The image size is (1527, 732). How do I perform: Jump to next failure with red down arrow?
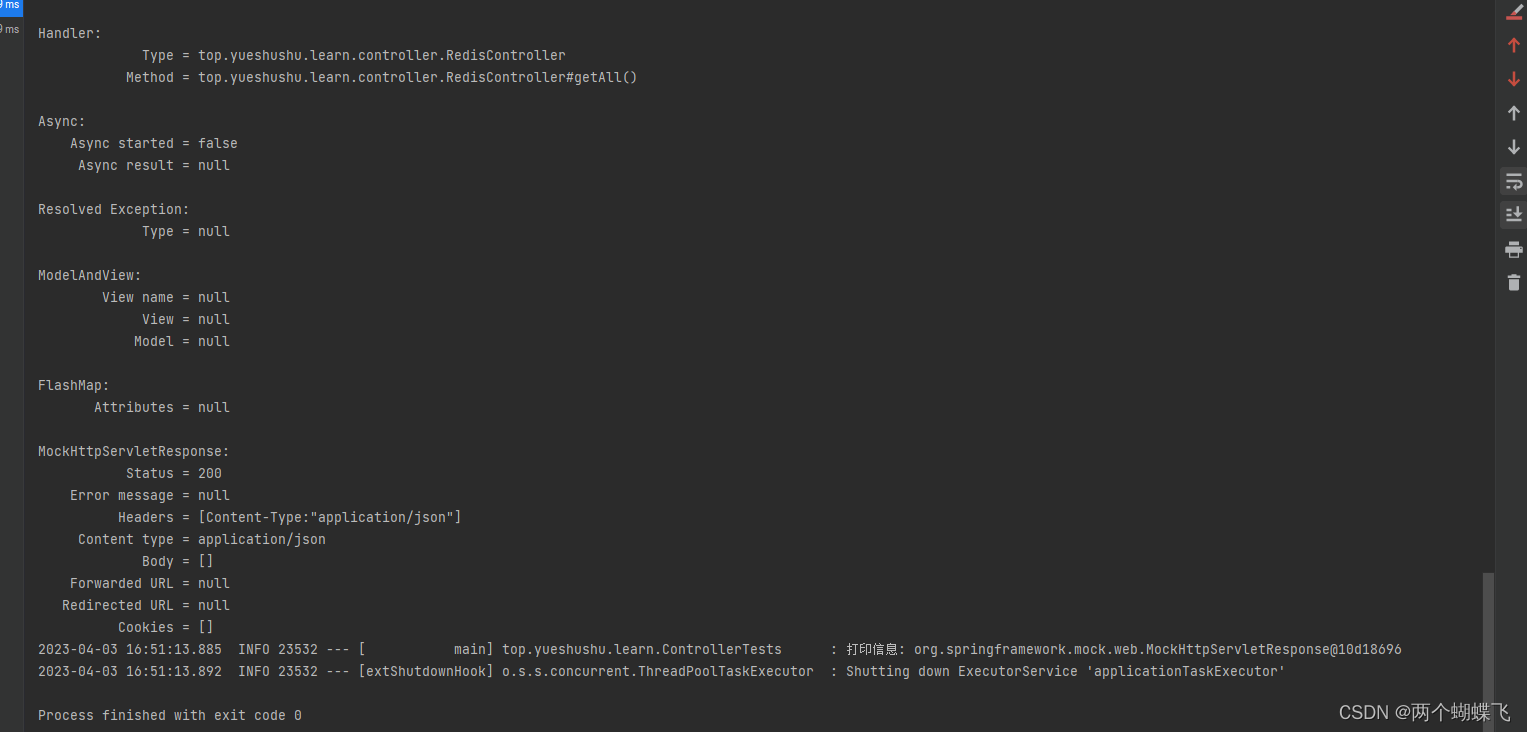(1513, 79)
